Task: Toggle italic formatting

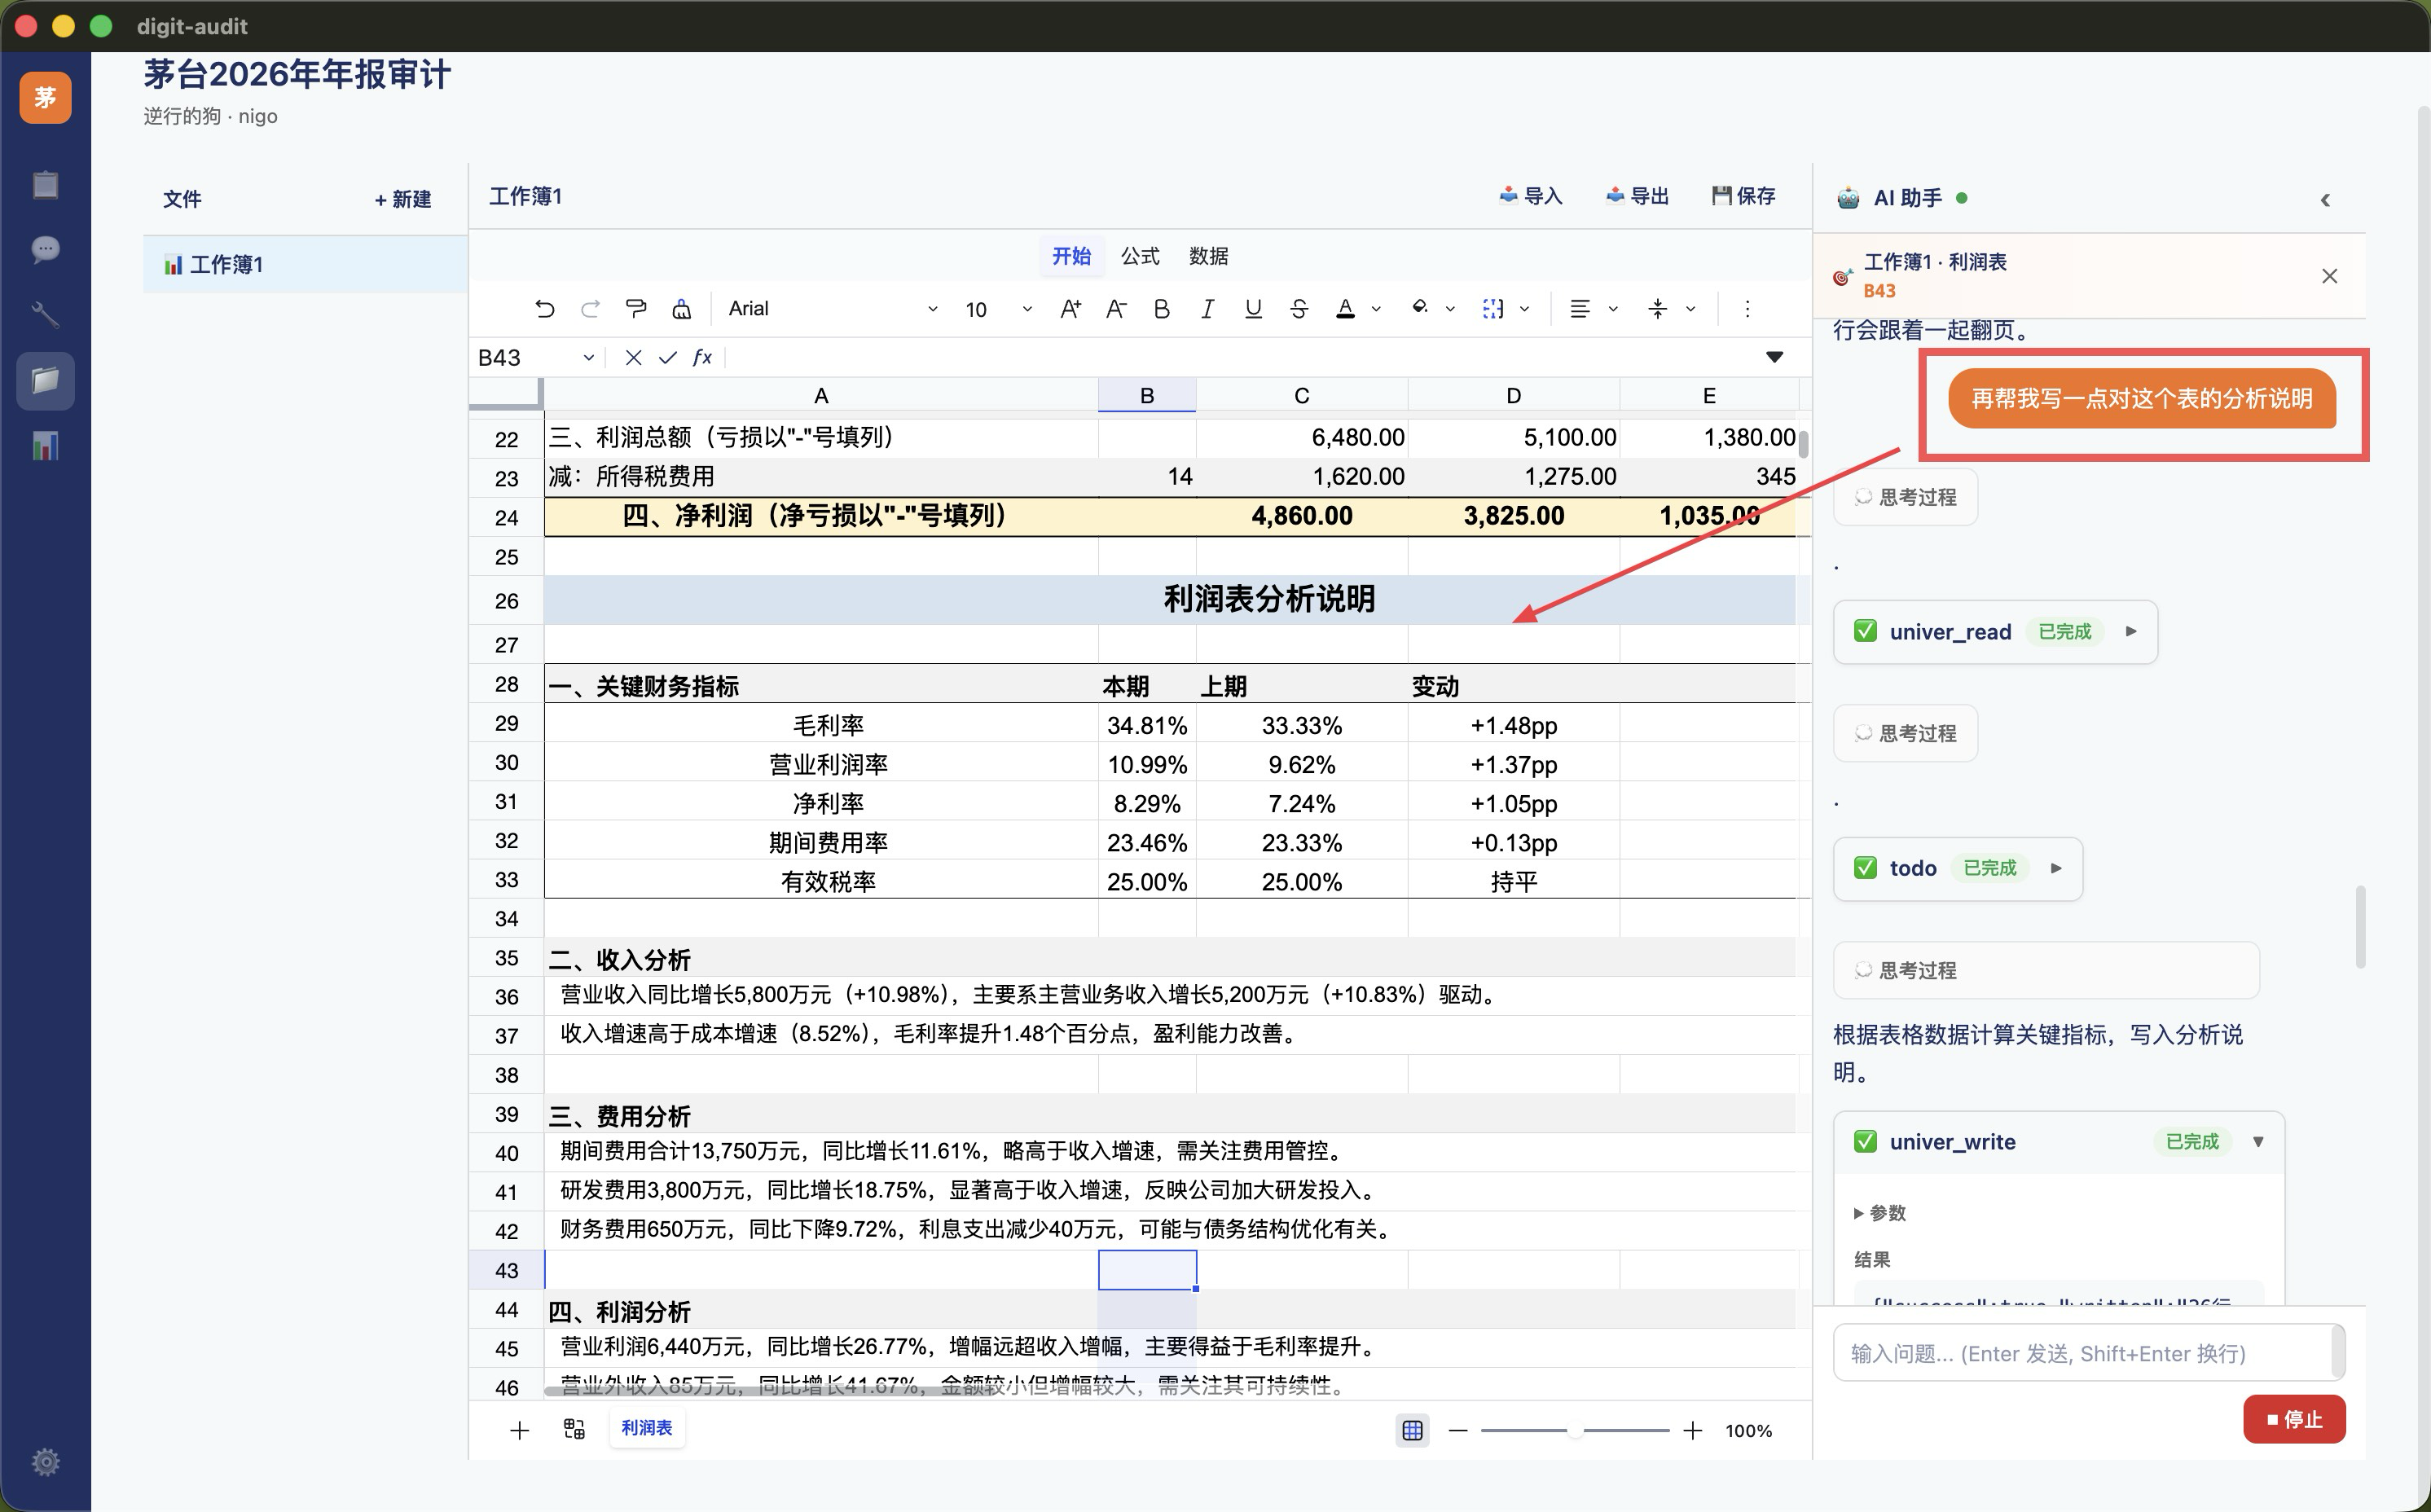Action: (1207, 309)
